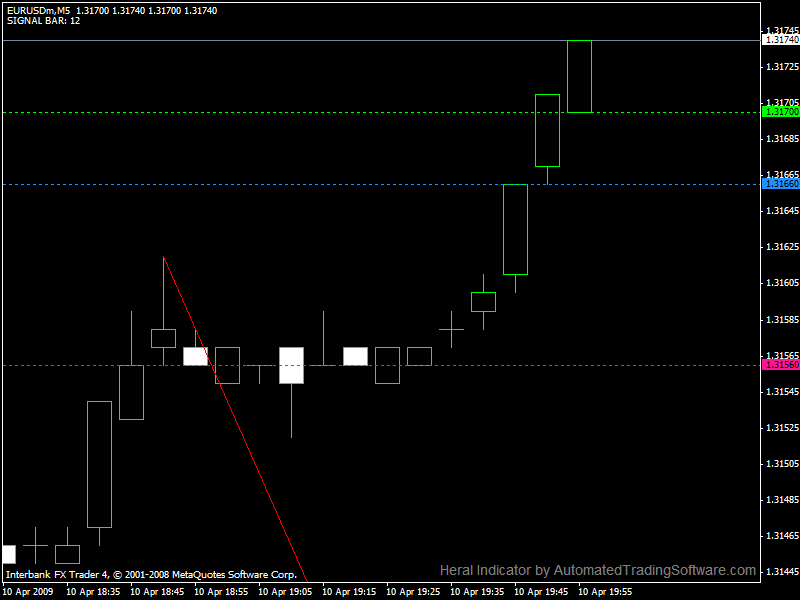The width and height of the screenshot is (800, 600).
Task: Click the 10 Apr 19:35 time label
Action: [477, 592]
